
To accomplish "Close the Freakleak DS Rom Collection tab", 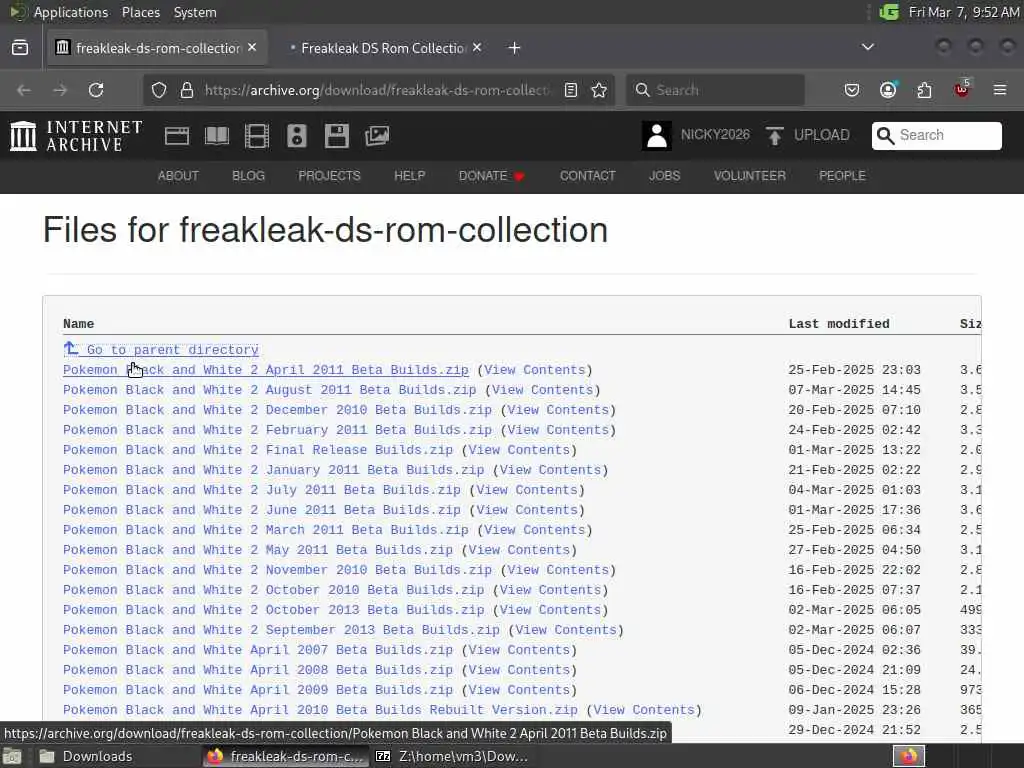I will tap(477, 48).
